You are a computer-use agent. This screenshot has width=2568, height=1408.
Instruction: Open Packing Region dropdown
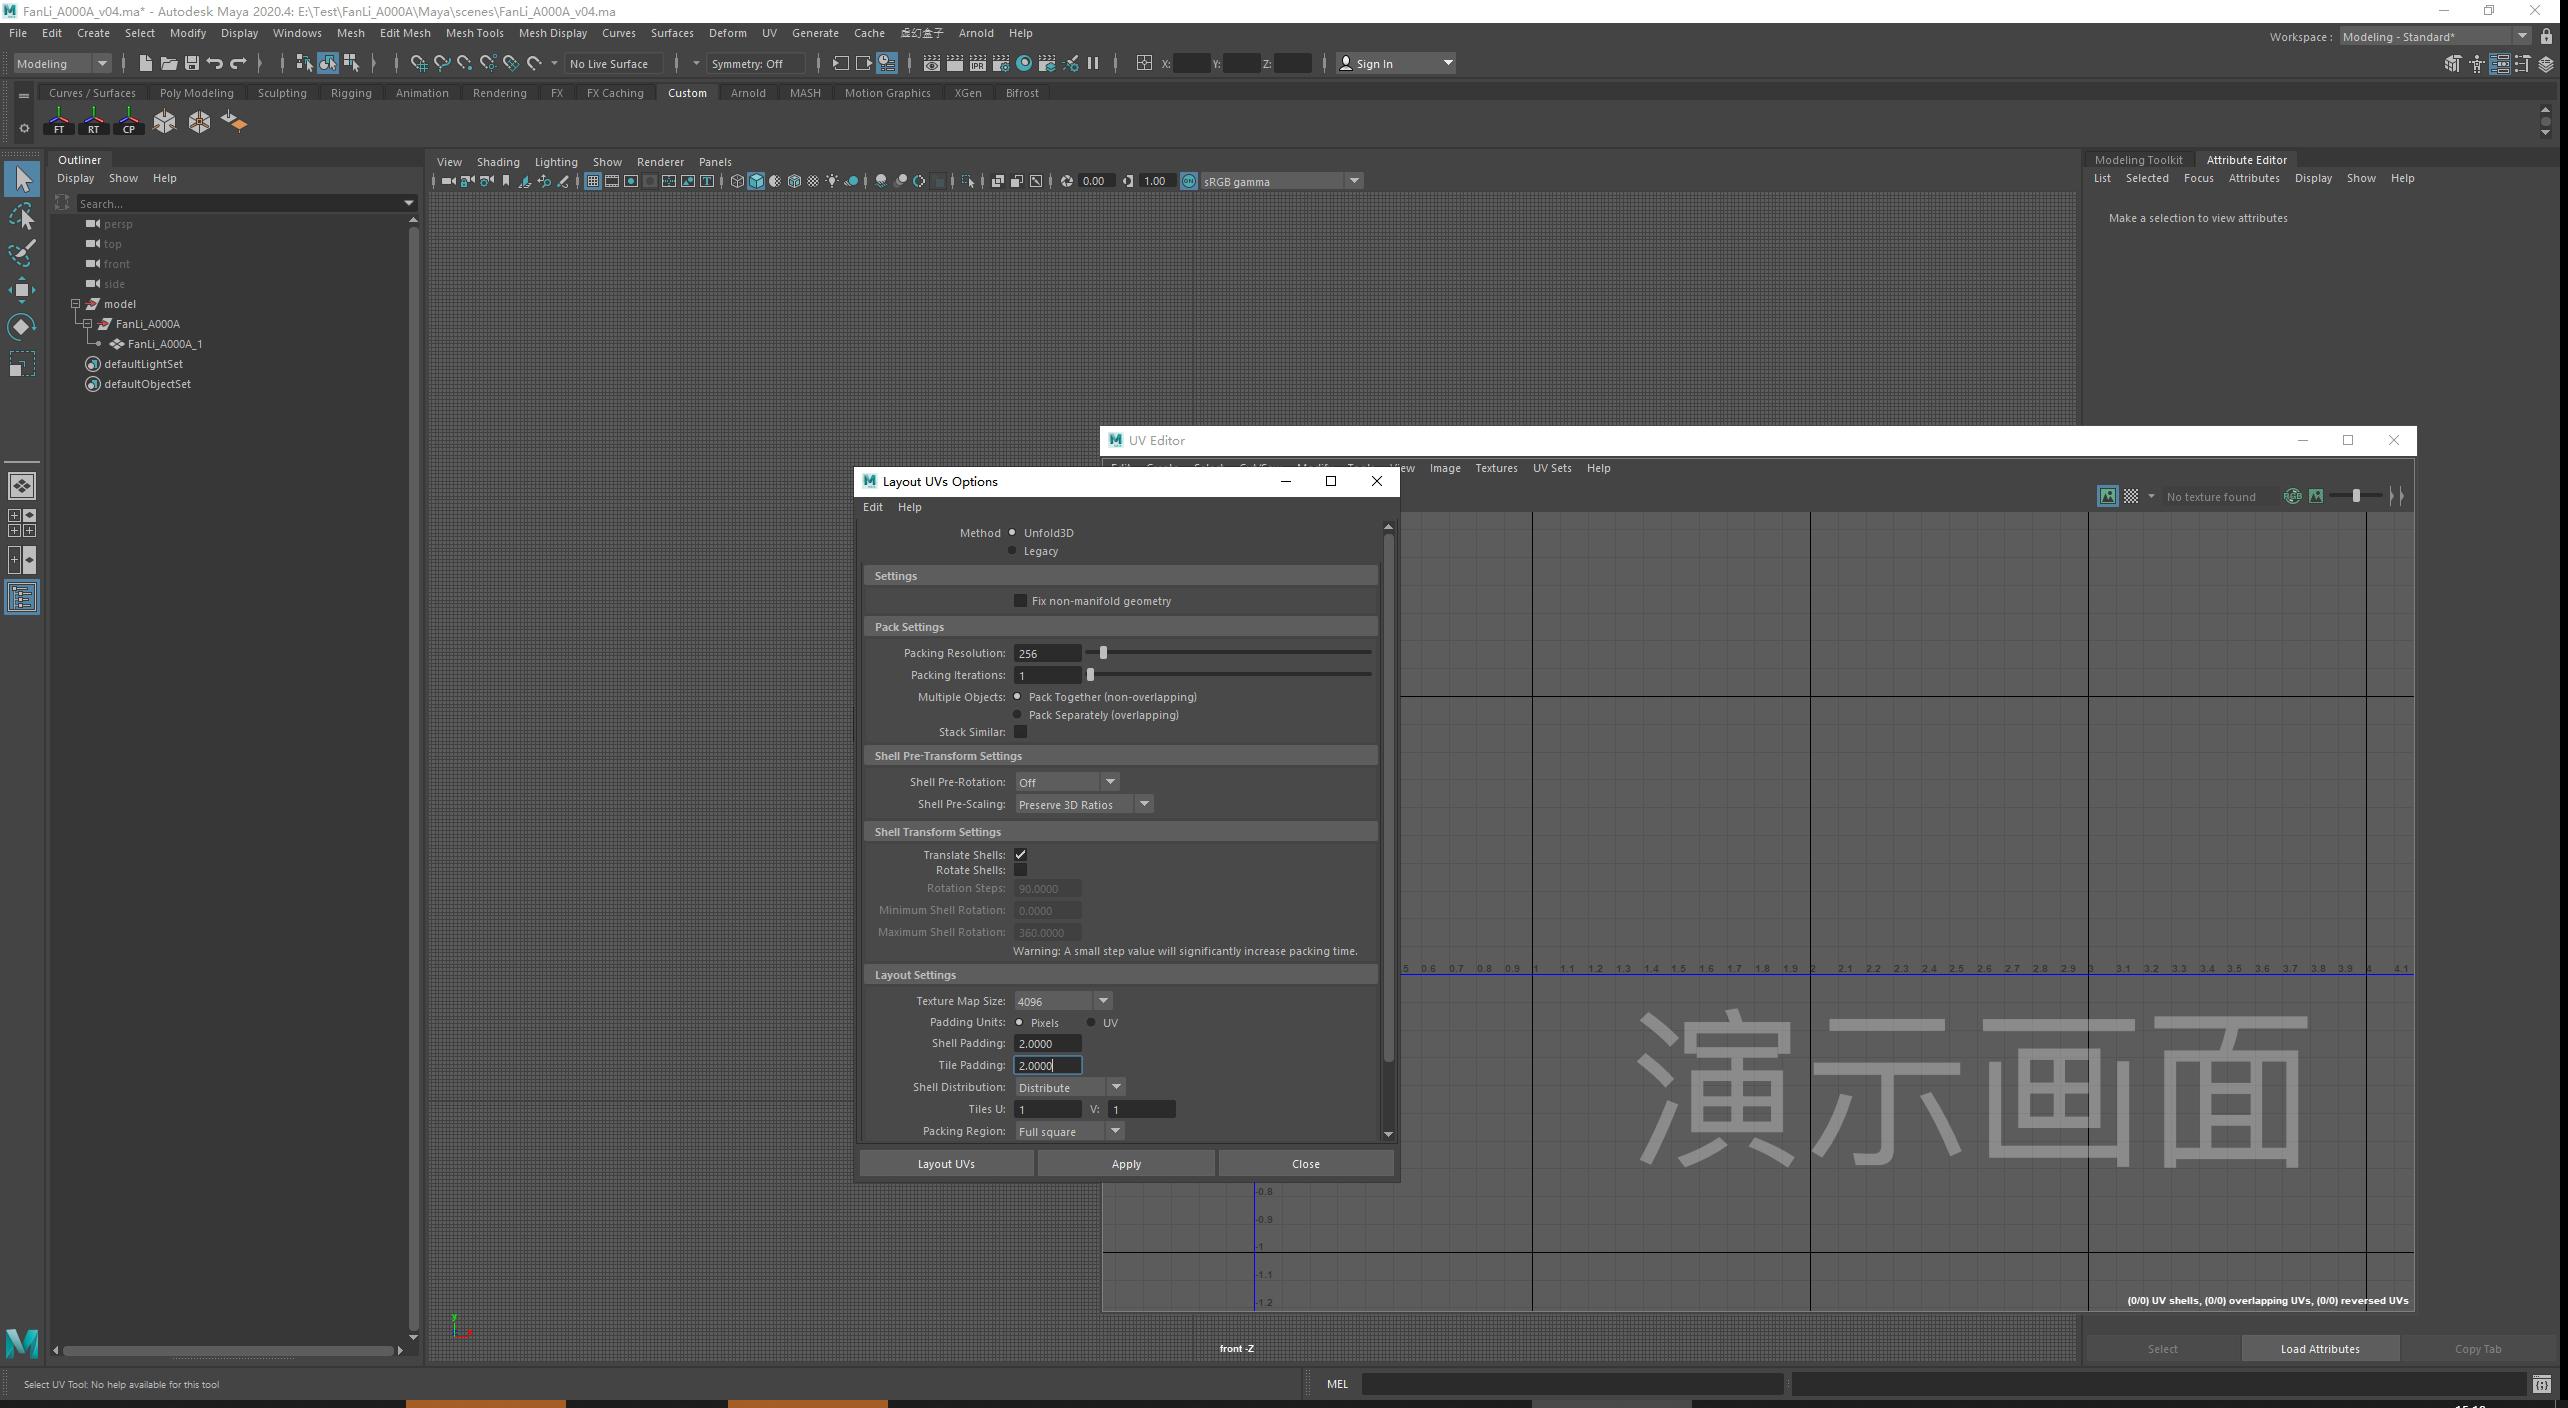(1070, 1131)
